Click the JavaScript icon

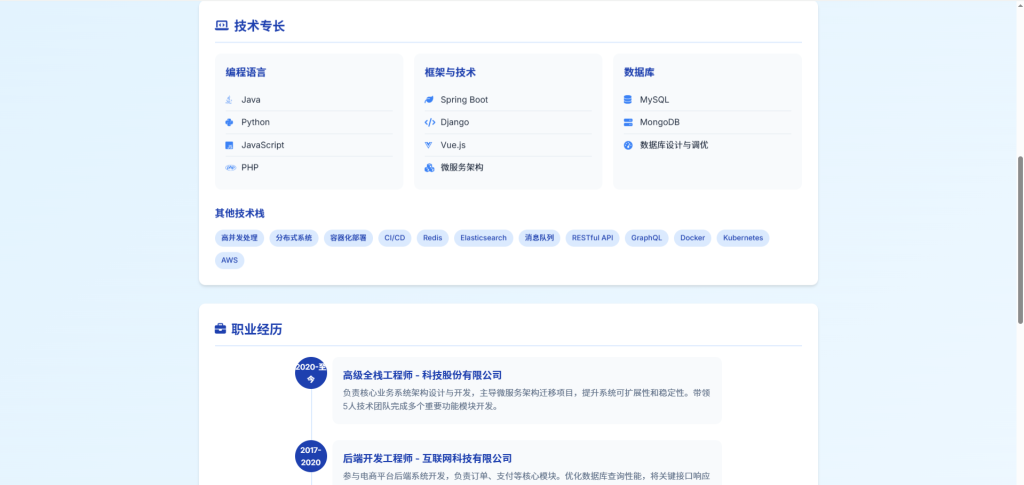[229, 145]
